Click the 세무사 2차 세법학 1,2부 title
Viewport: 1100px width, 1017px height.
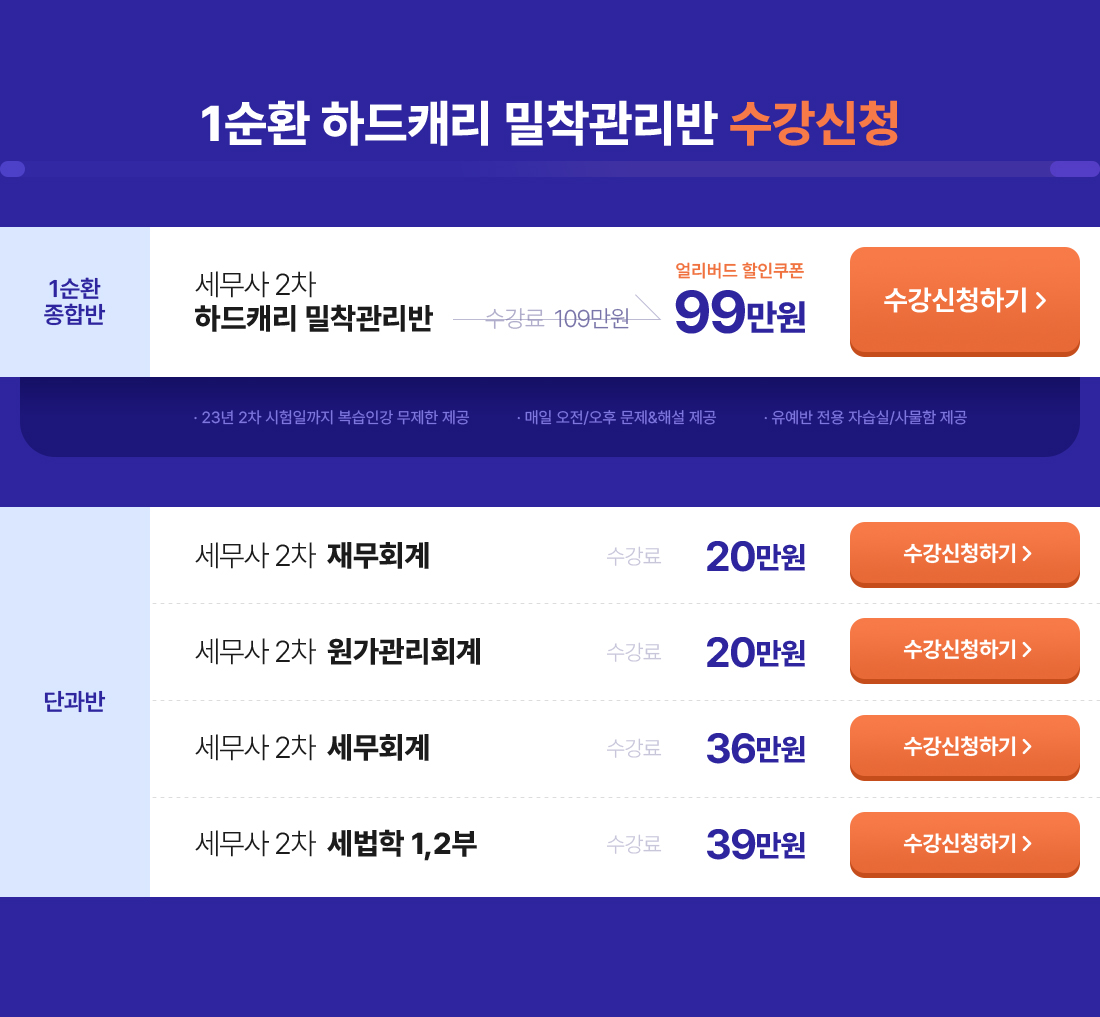pos(336,844)
